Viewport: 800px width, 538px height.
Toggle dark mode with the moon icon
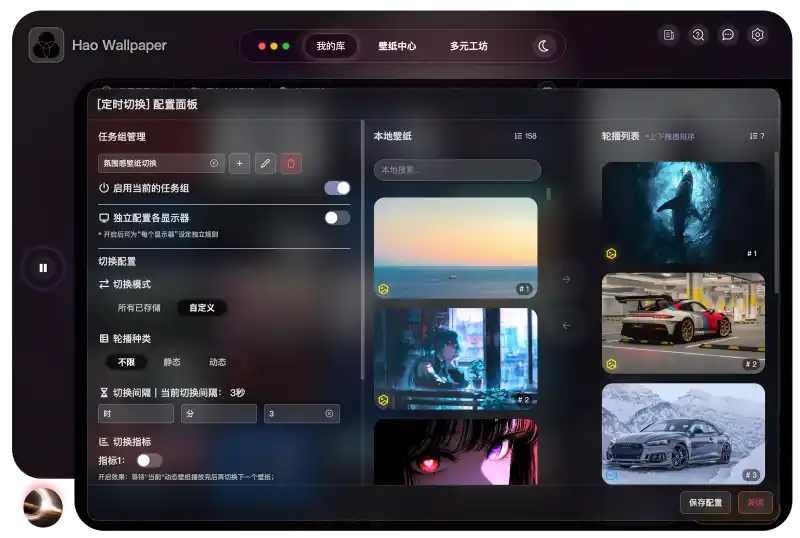543,46
